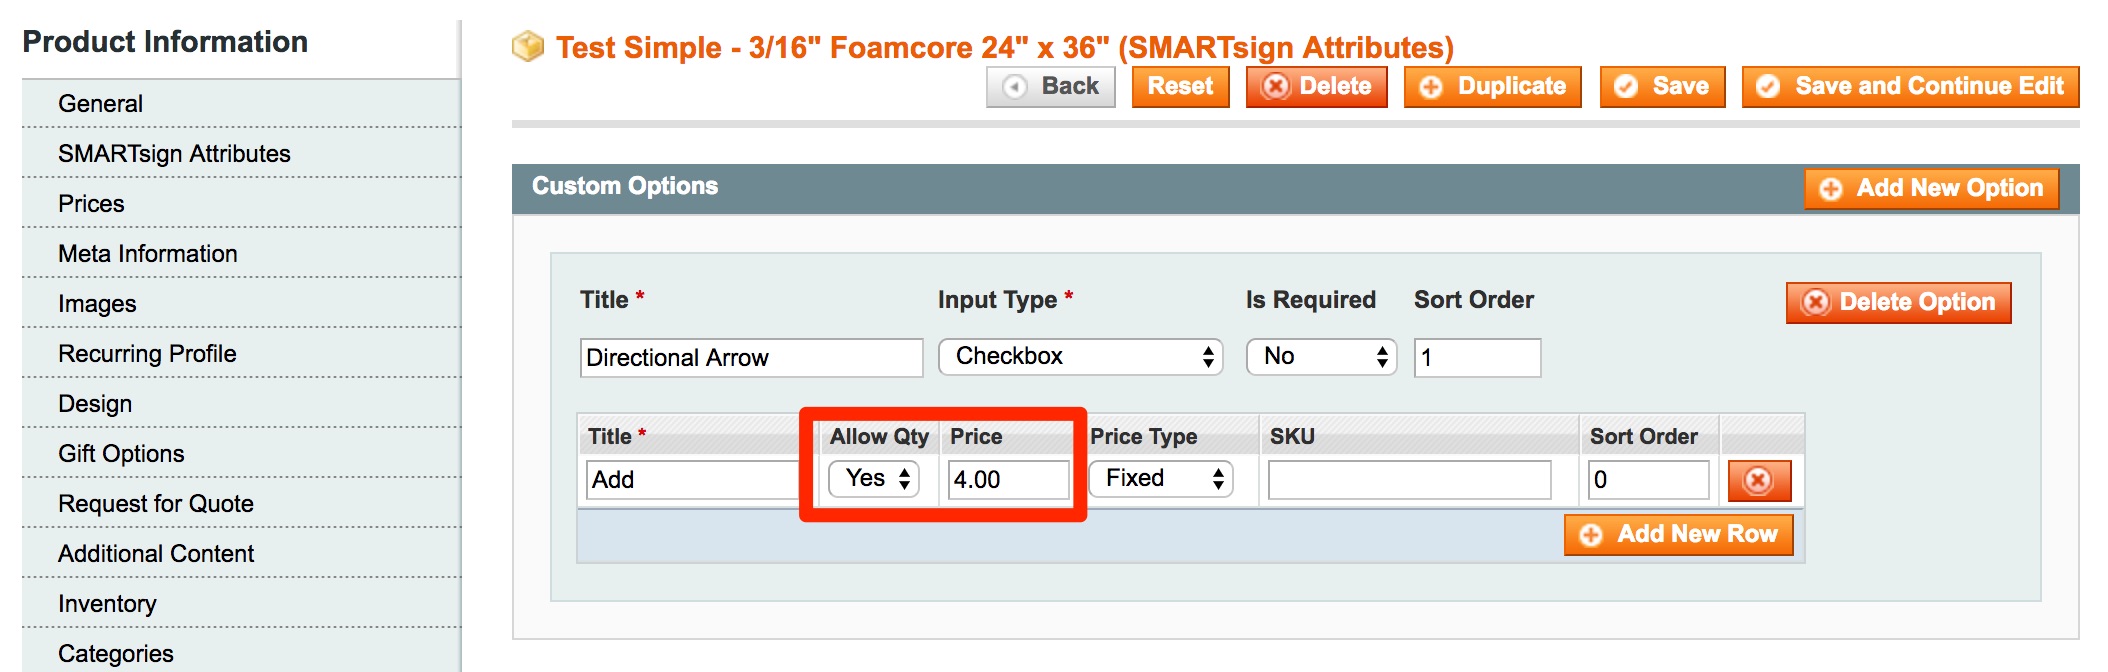Select the Design tab

241,404
